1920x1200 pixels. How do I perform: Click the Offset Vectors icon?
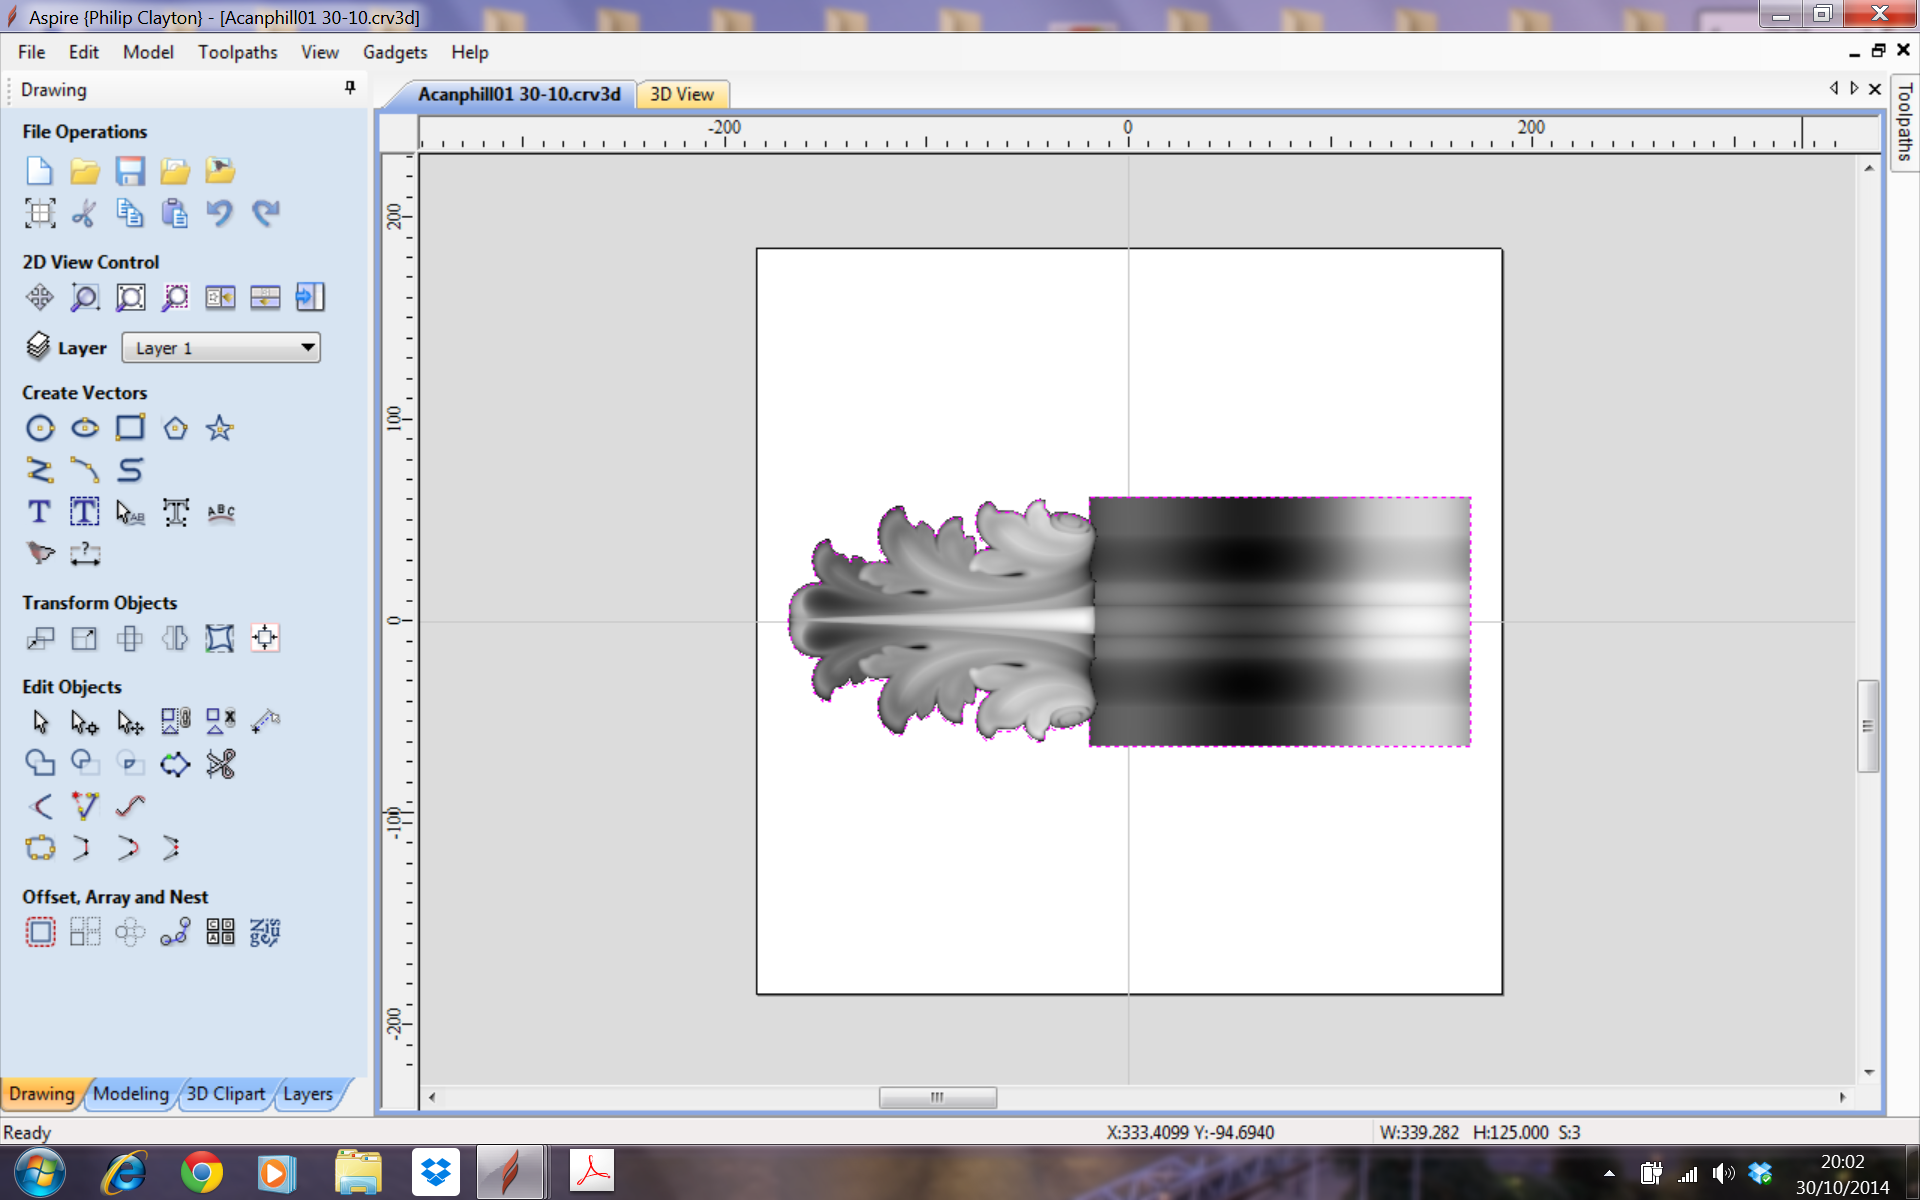[x=40, y=932]
